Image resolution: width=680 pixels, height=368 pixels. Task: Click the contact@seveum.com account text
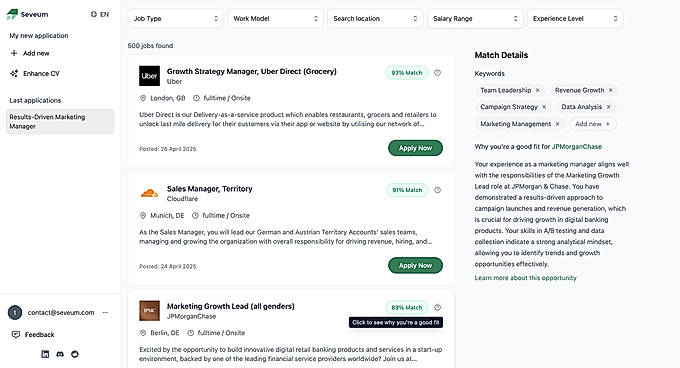(x=61, y=313)
